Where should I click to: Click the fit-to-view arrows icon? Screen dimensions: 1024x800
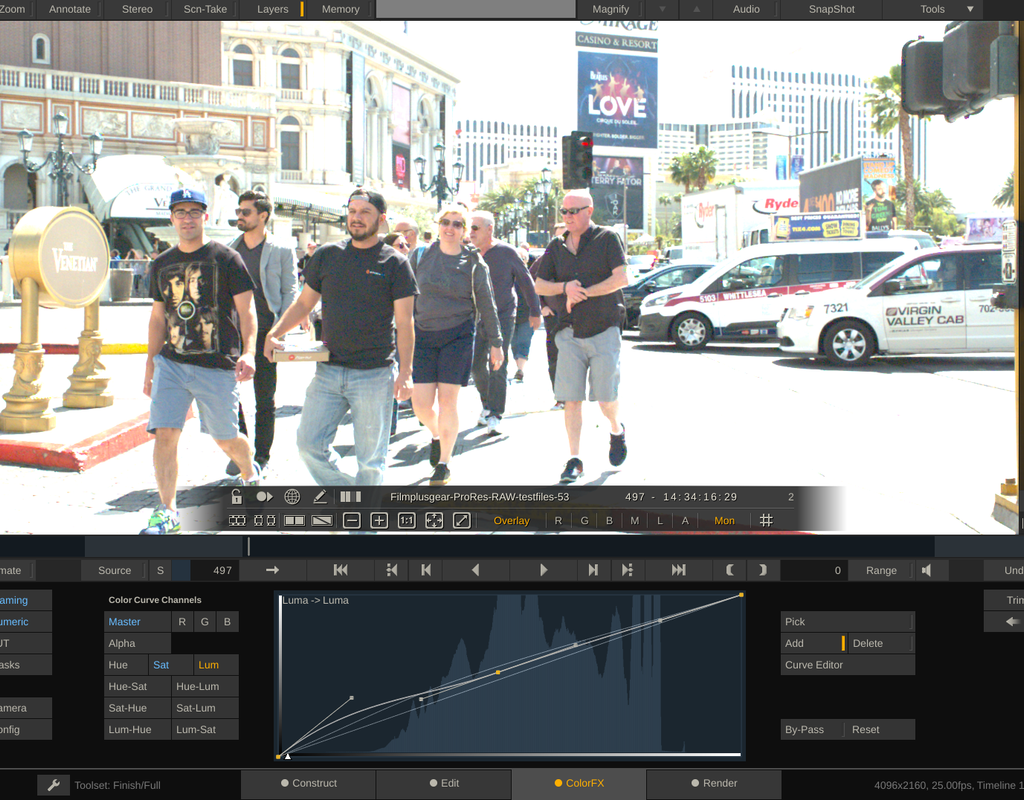coord(434,520)
